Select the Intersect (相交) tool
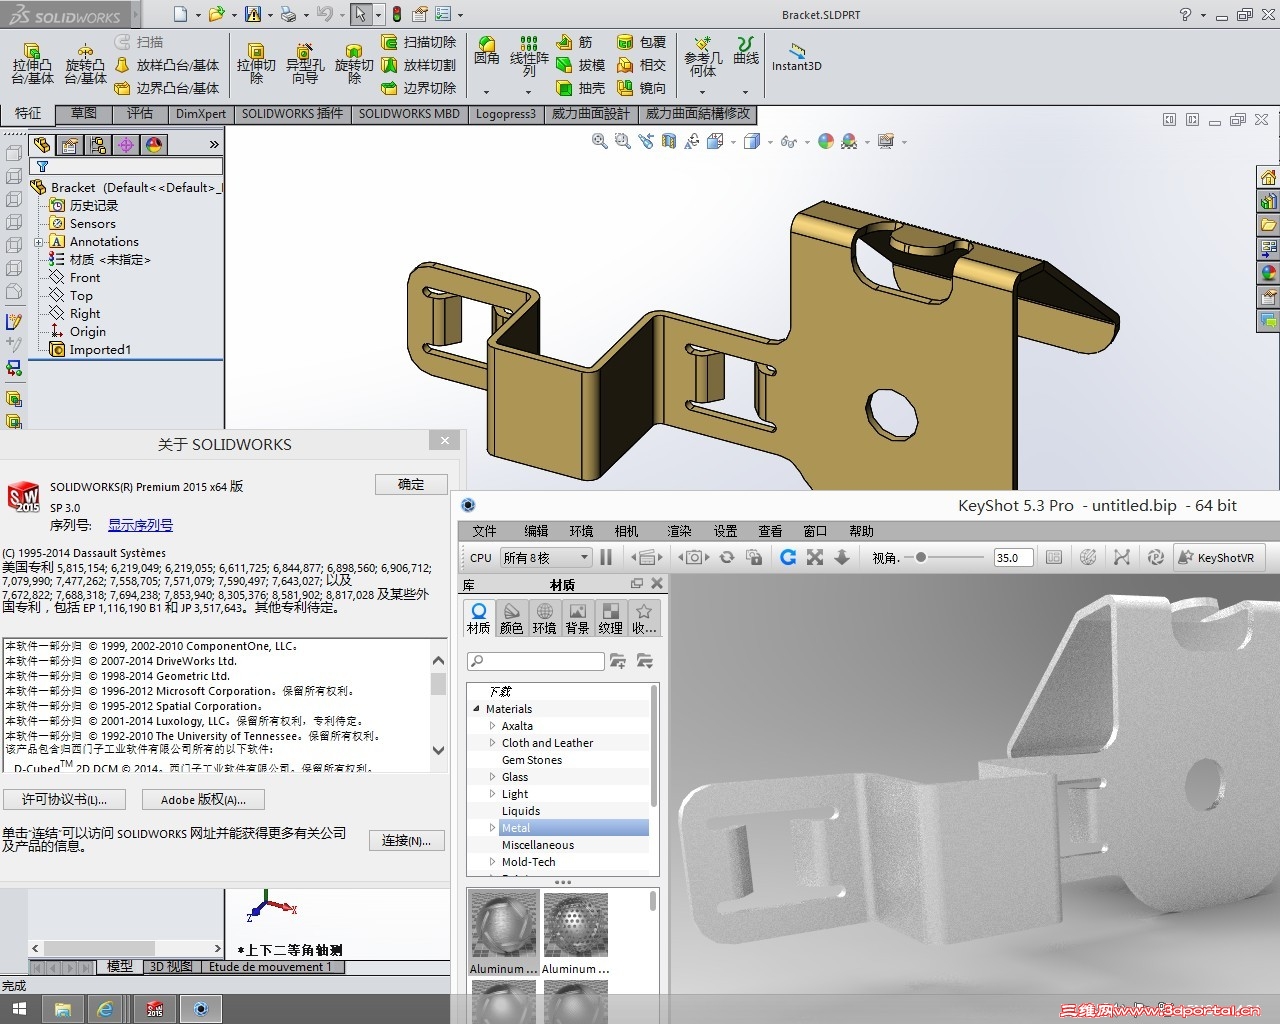This screenshot has width=1280, height=1024. click(641, 65)
